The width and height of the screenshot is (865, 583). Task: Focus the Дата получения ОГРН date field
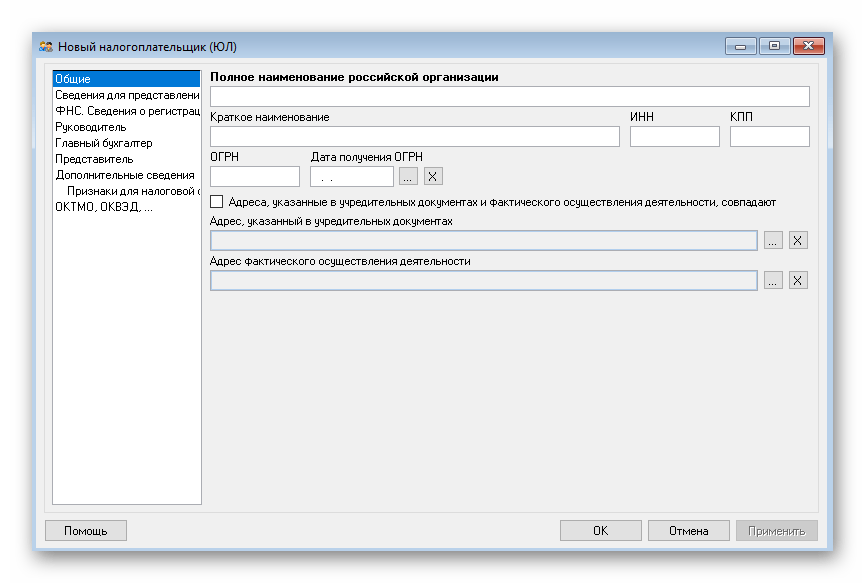coord(352,176)
